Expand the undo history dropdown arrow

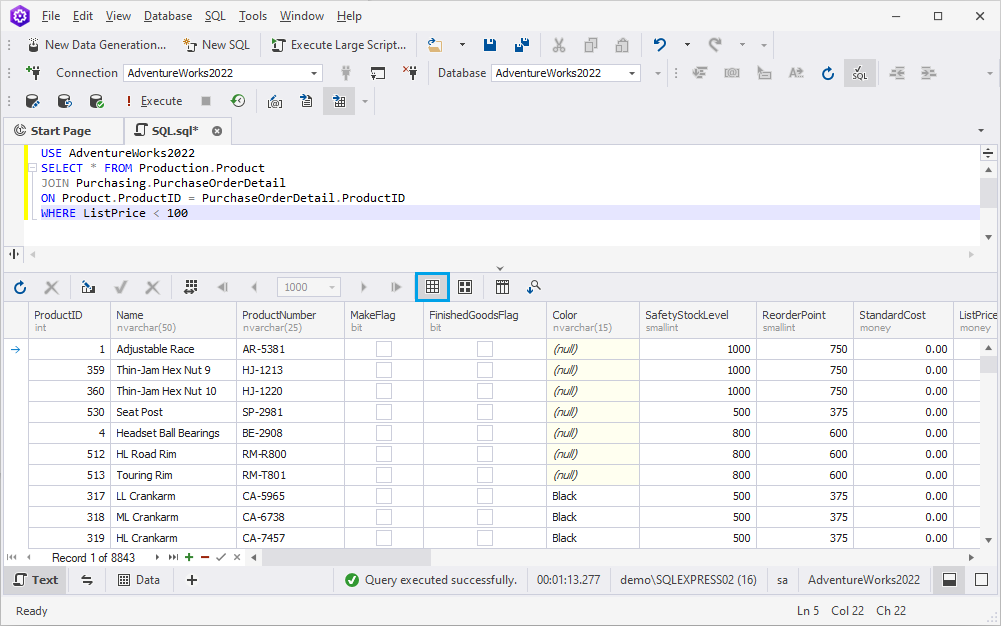click(687, 45)
